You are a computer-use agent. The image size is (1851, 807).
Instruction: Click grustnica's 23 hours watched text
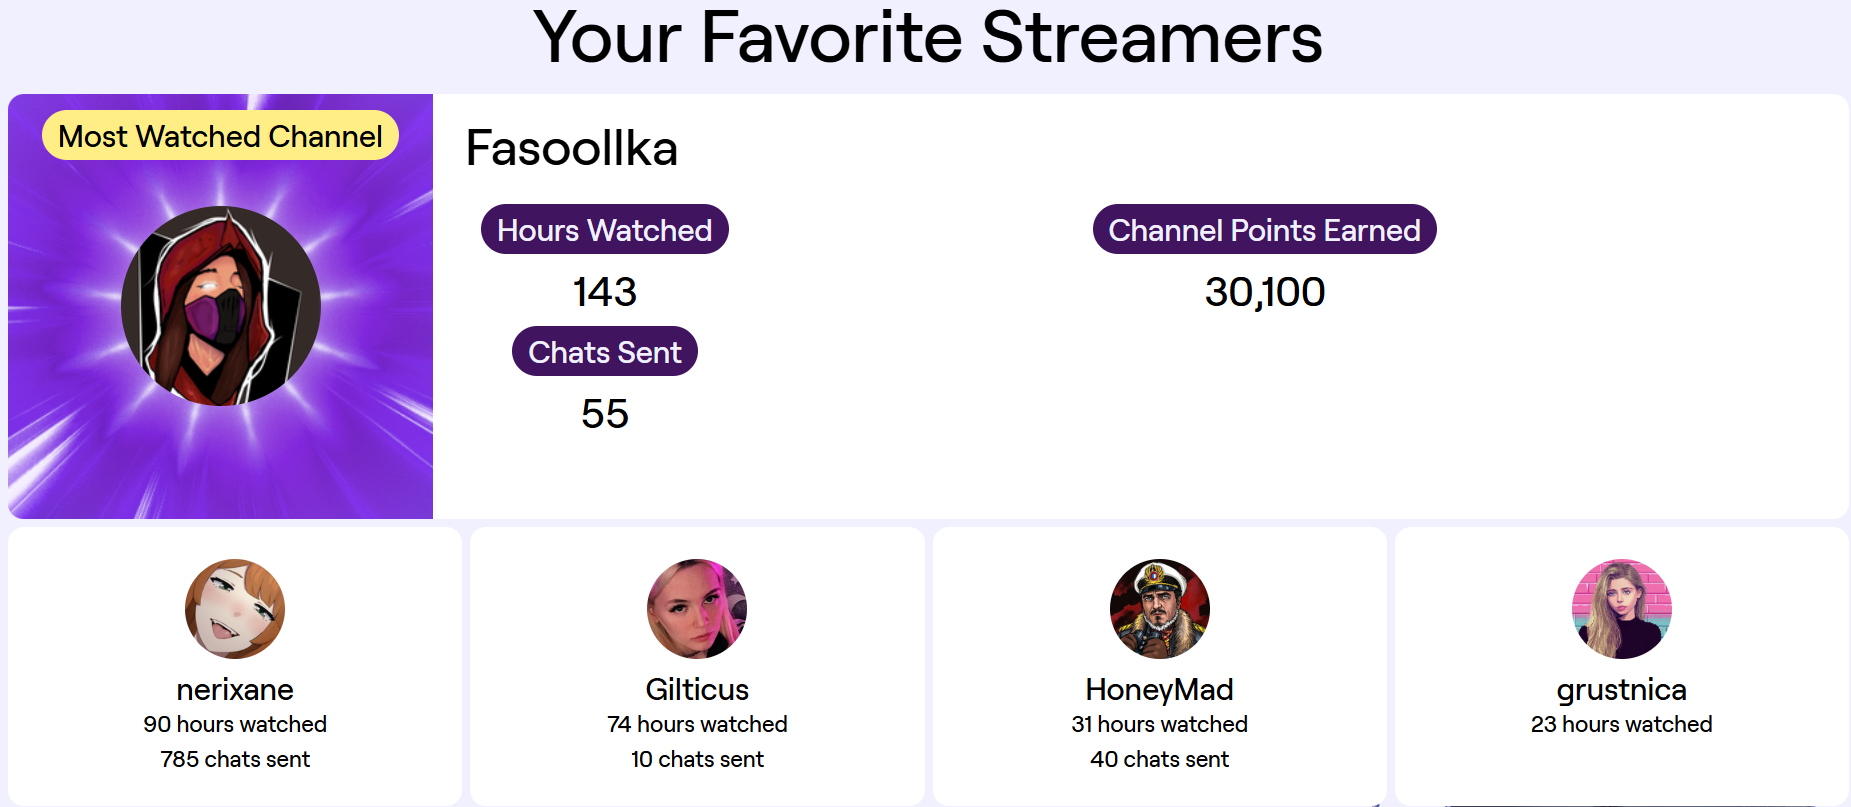coord(1622,724)
